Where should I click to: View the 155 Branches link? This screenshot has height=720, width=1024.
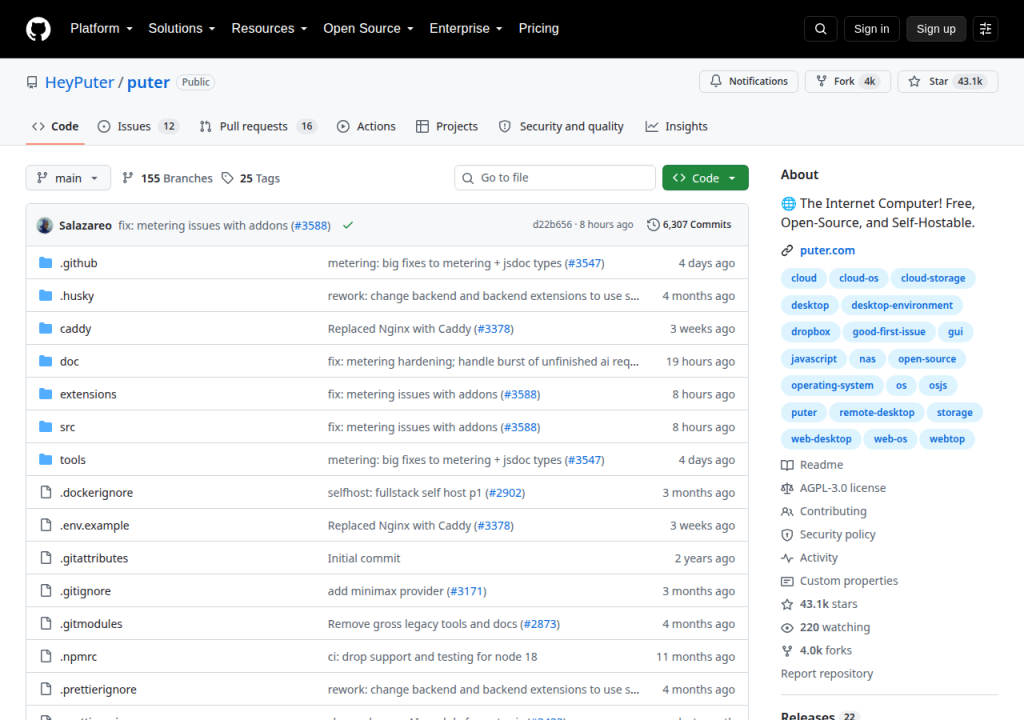[x=168, y=178]
